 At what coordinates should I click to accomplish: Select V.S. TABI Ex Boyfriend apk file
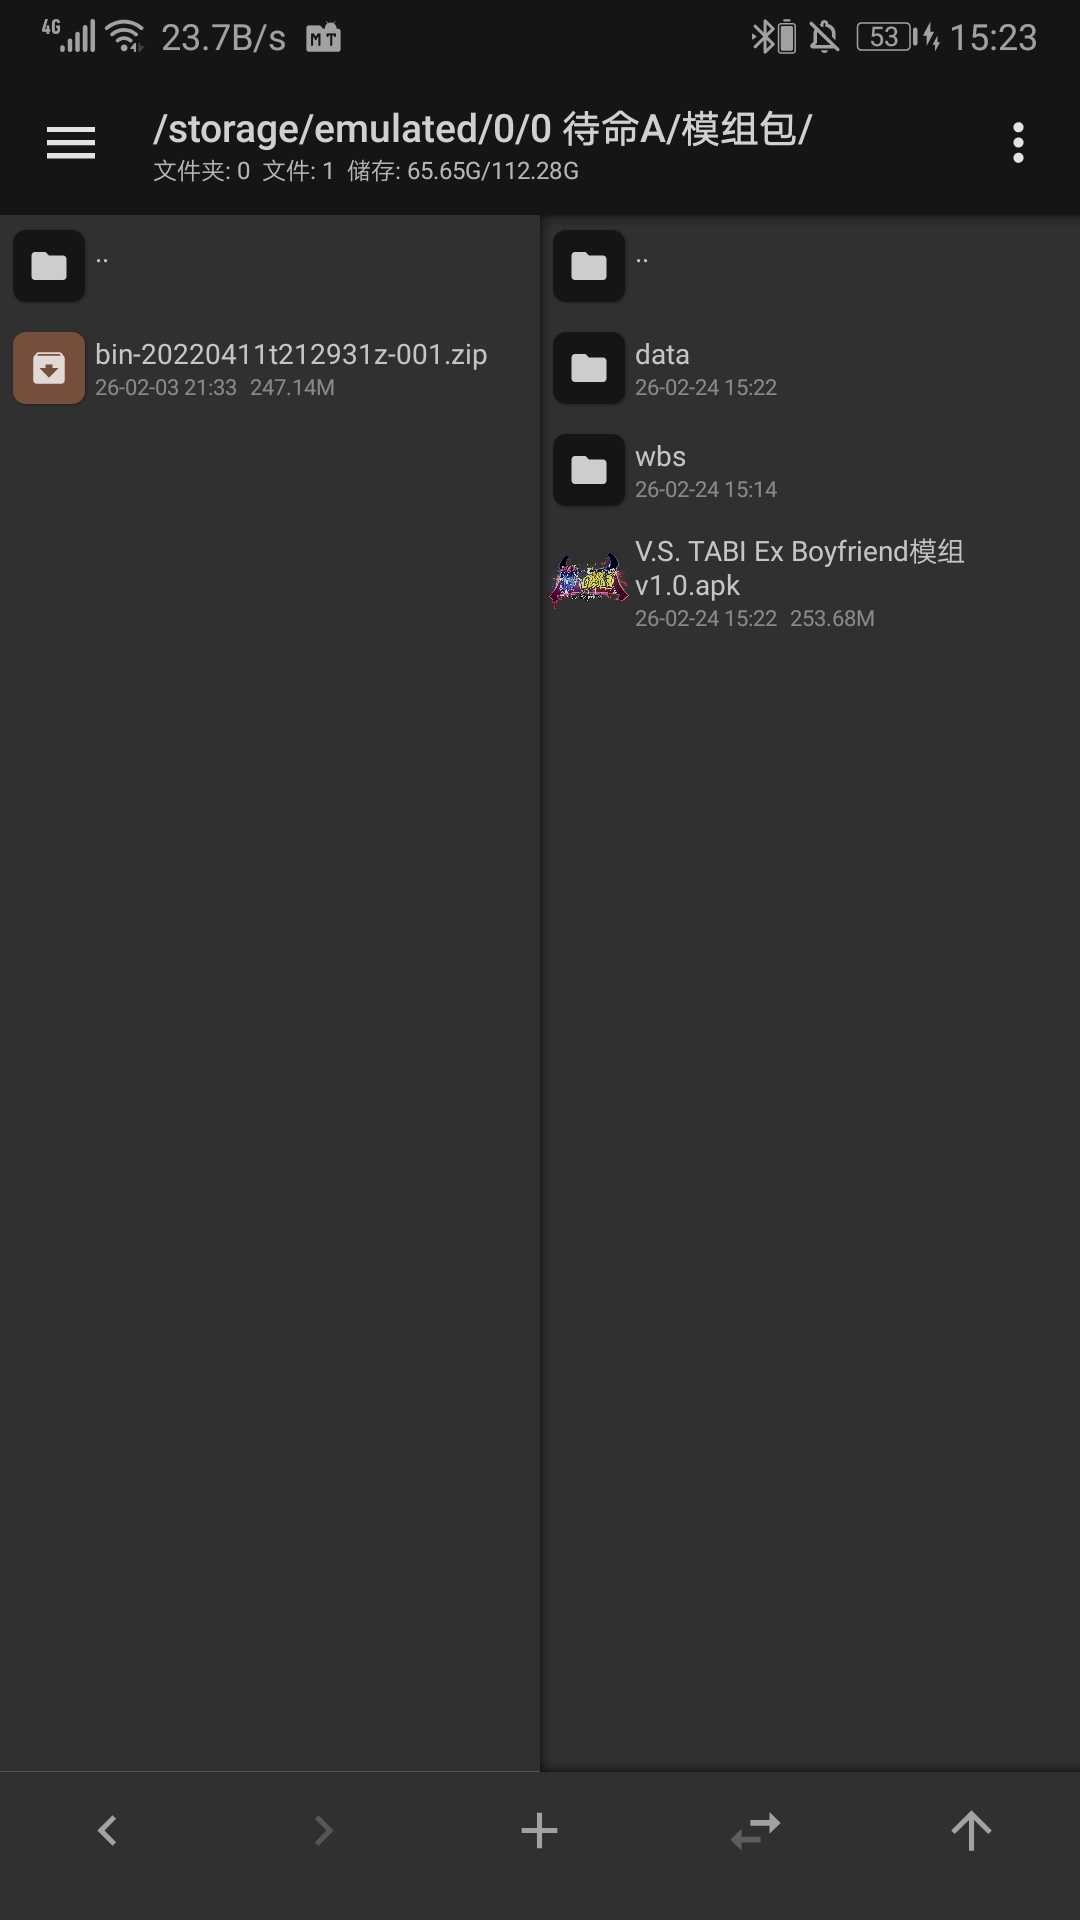(810, 583)
